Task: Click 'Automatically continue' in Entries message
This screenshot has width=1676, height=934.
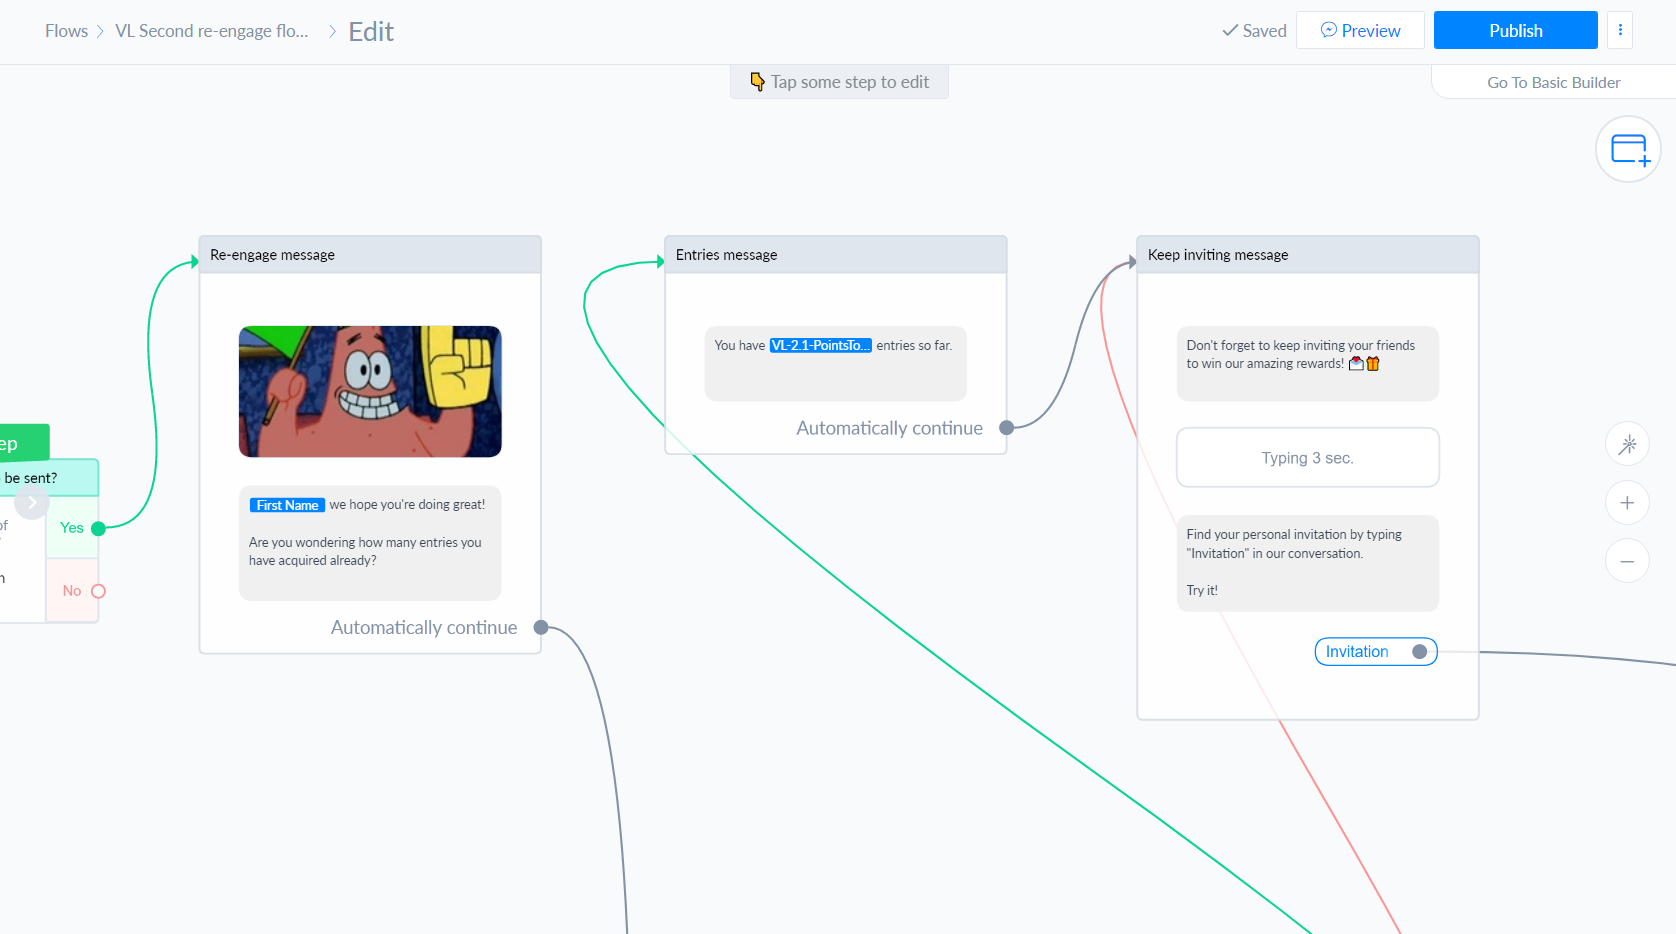Action: [889, 428]
